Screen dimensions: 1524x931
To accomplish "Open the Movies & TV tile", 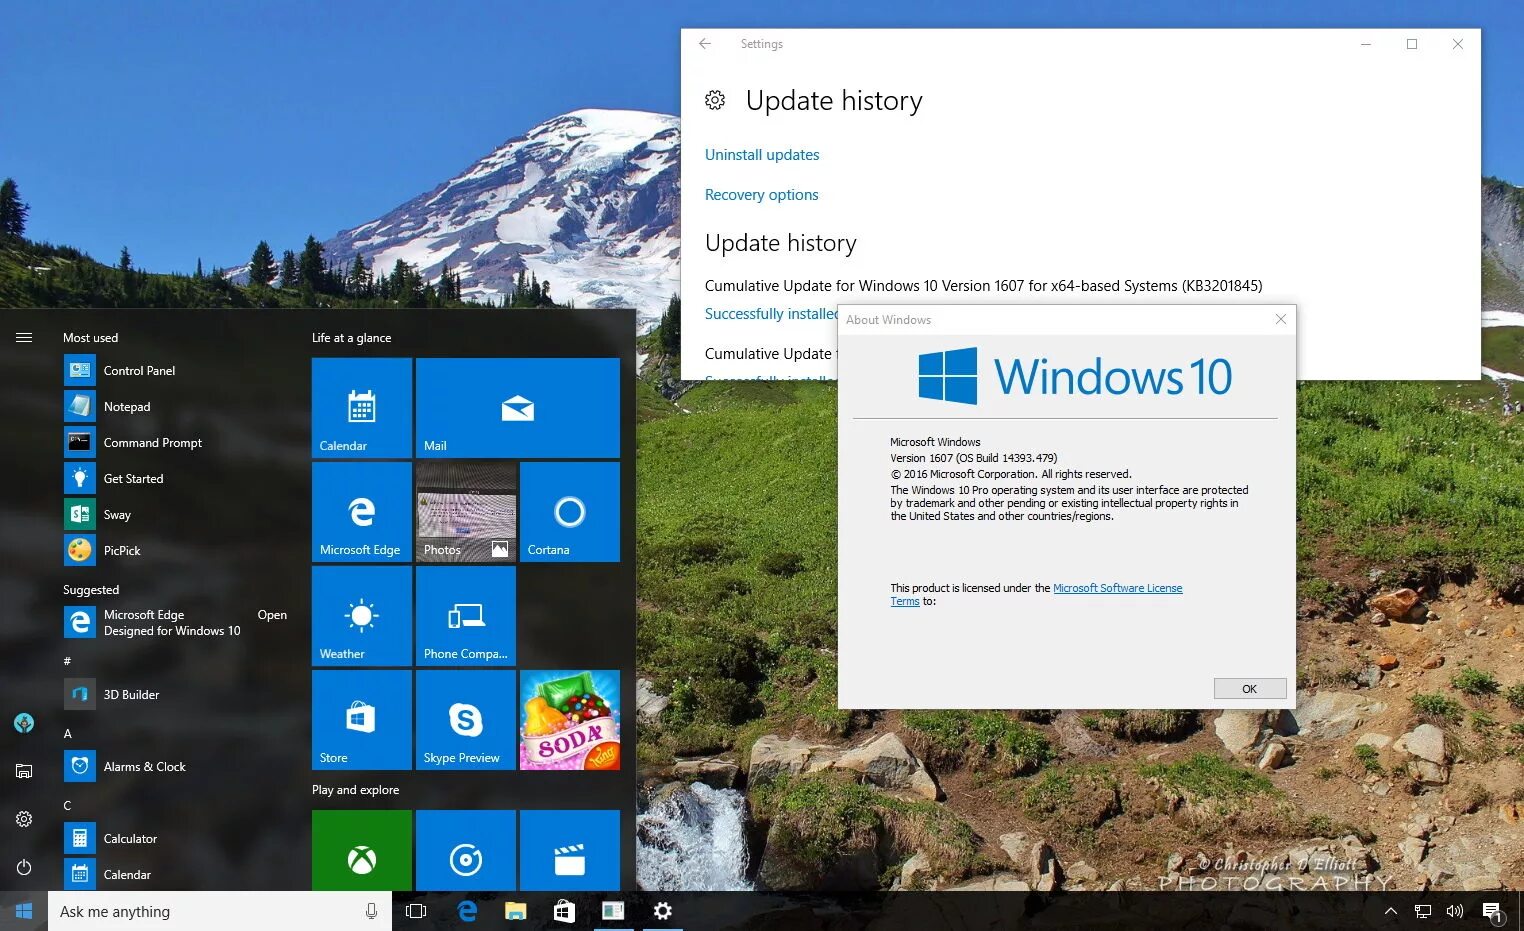I will pyautogui.click(x=570, y=851).
